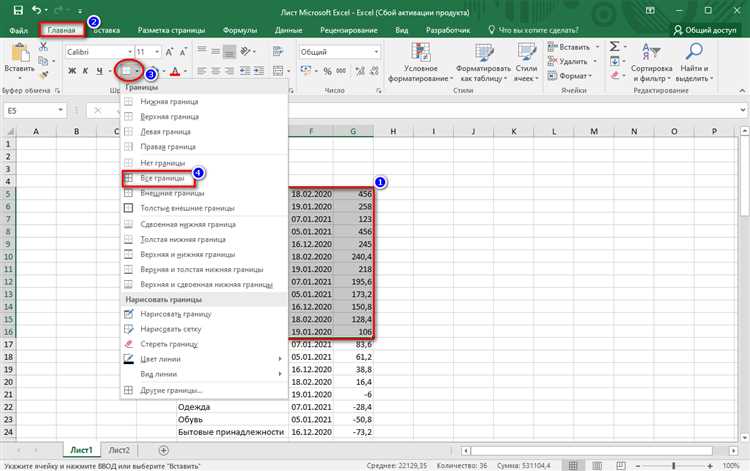
Task: Click the comma style 000 icon
Action: point(341,71)
